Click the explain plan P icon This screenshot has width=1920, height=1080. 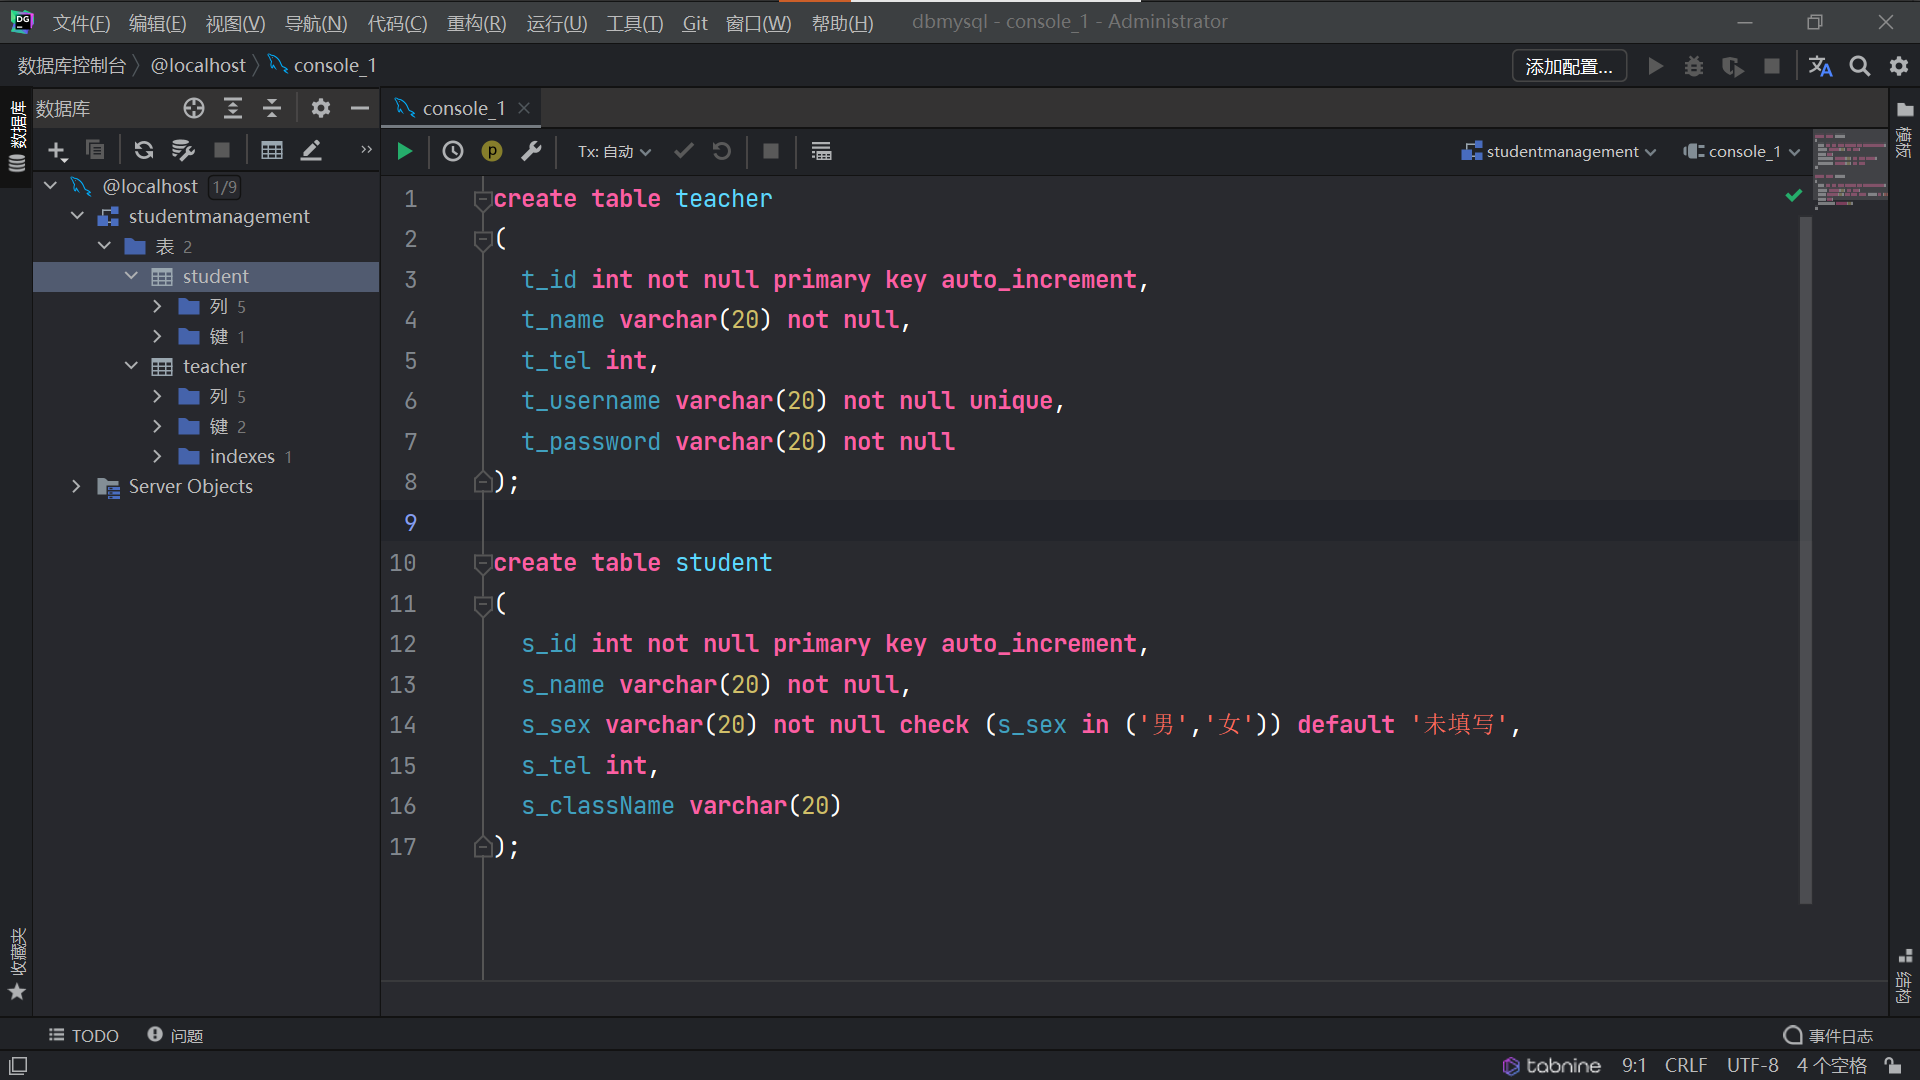click(x=491, y=151)
